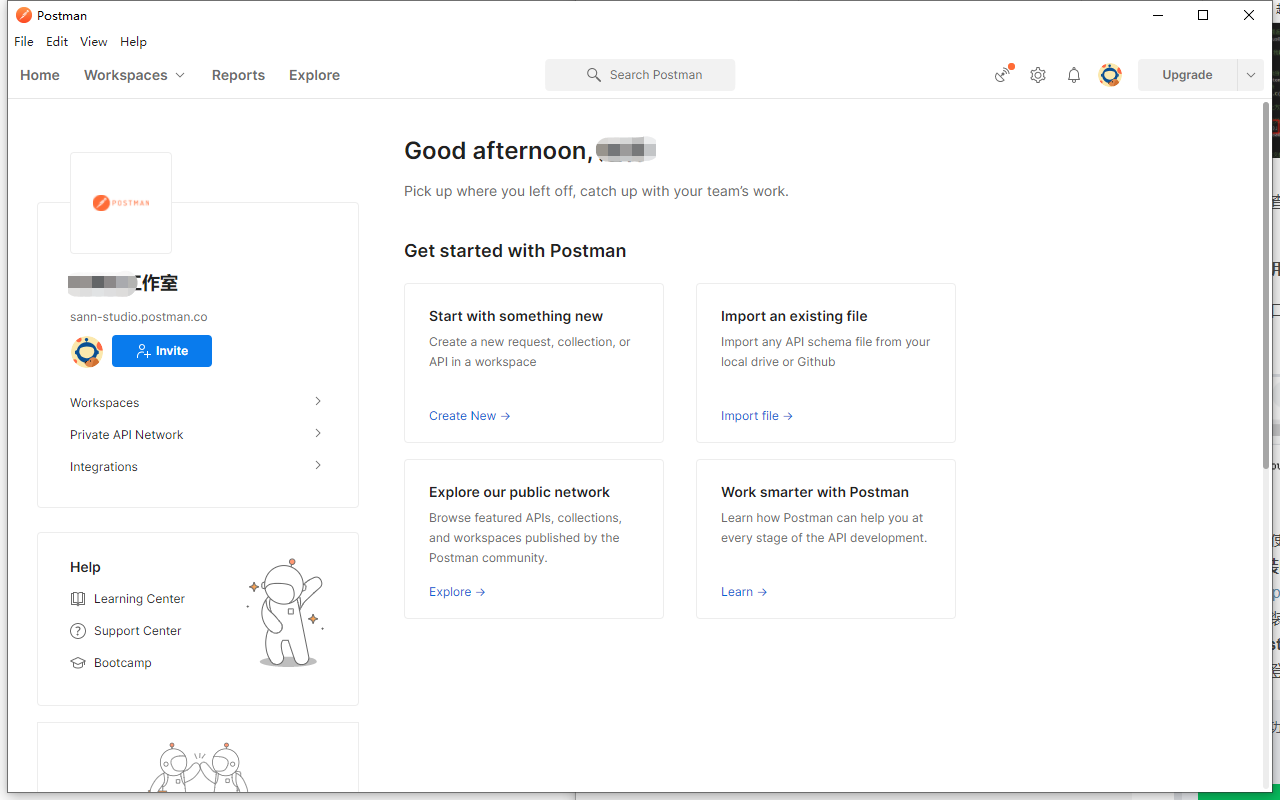Click the Get started with Postman heading
Viewport: 1280px width, 800px height.
(x=515, y=251)
